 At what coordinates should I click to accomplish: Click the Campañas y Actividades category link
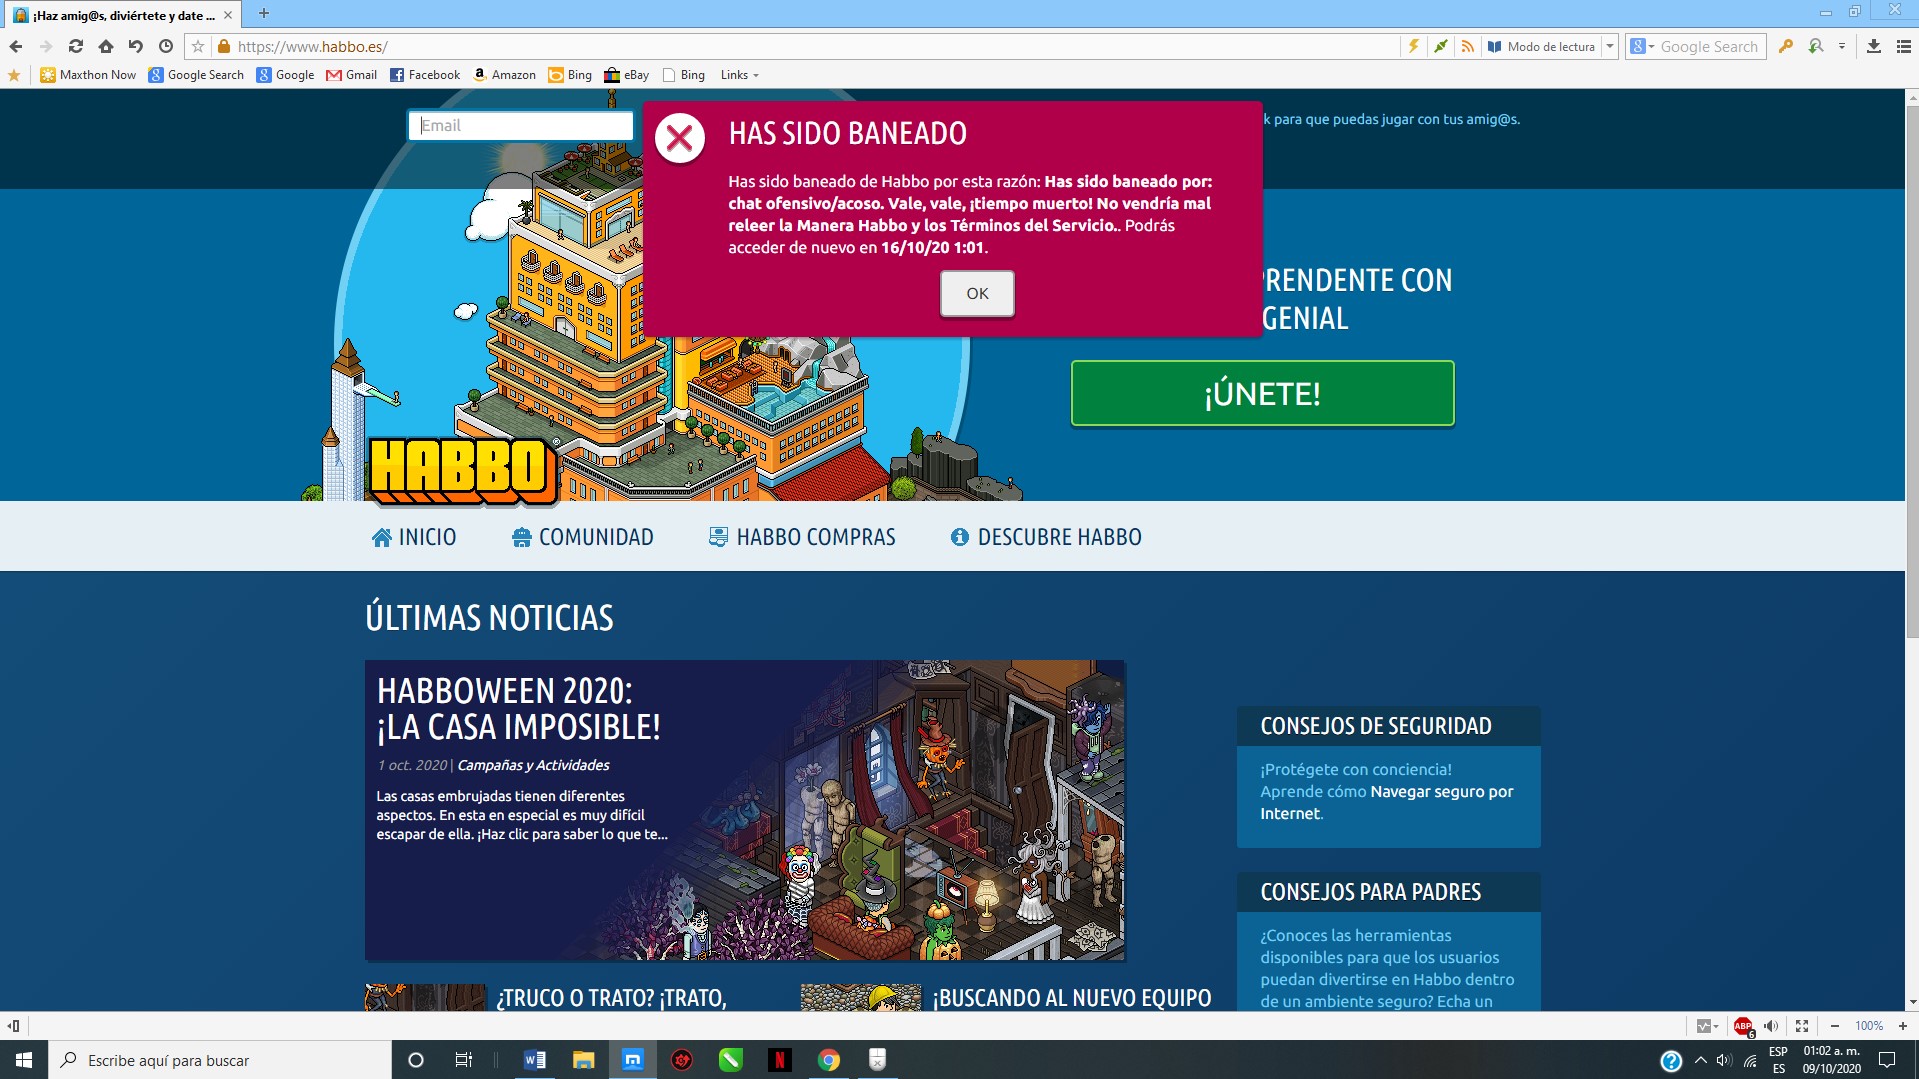pyautogui.click(x=533, y=765)
